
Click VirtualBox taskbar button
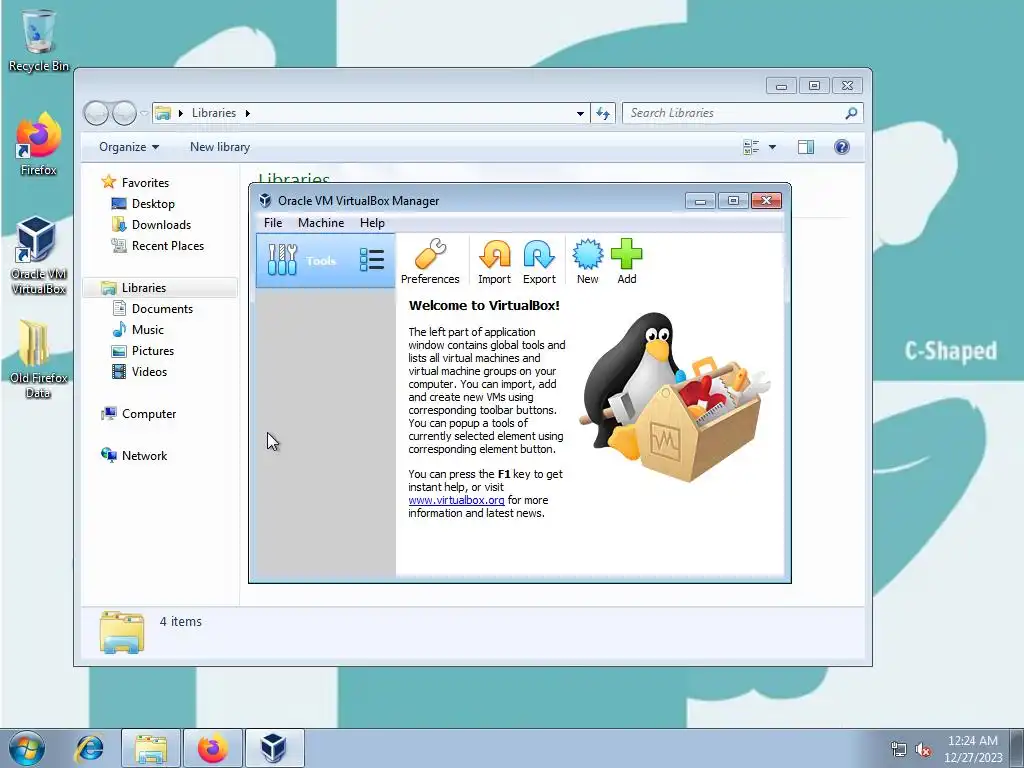274,748
